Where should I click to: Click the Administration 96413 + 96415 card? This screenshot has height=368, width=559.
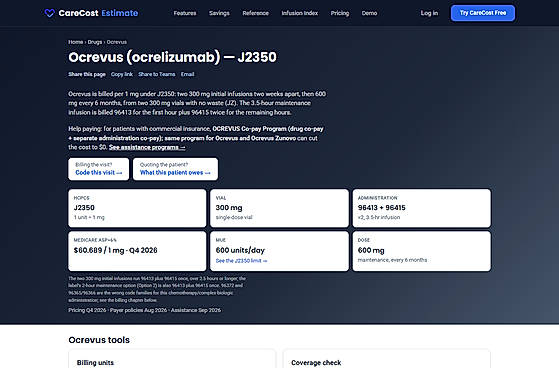pos(422,208)
